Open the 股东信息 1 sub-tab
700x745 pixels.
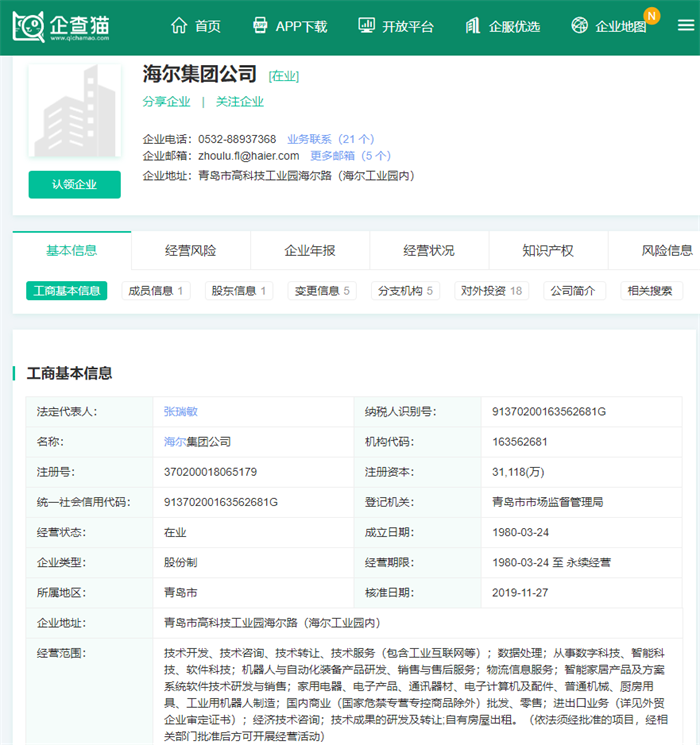[239, 291]
